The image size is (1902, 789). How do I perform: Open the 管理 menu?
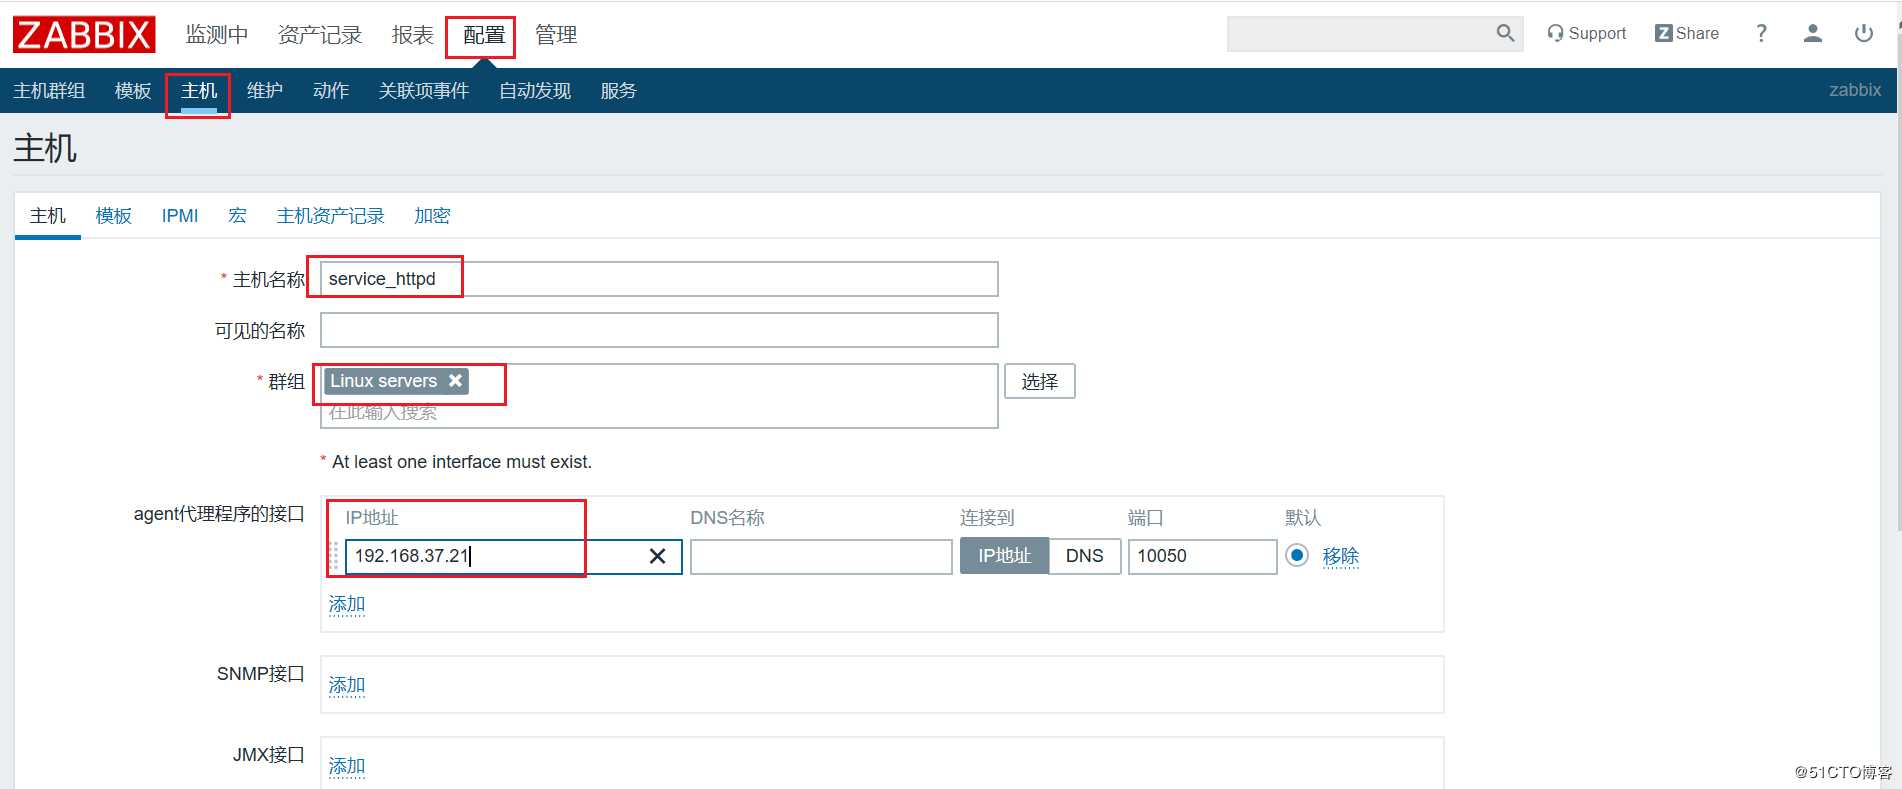(556, 35)
